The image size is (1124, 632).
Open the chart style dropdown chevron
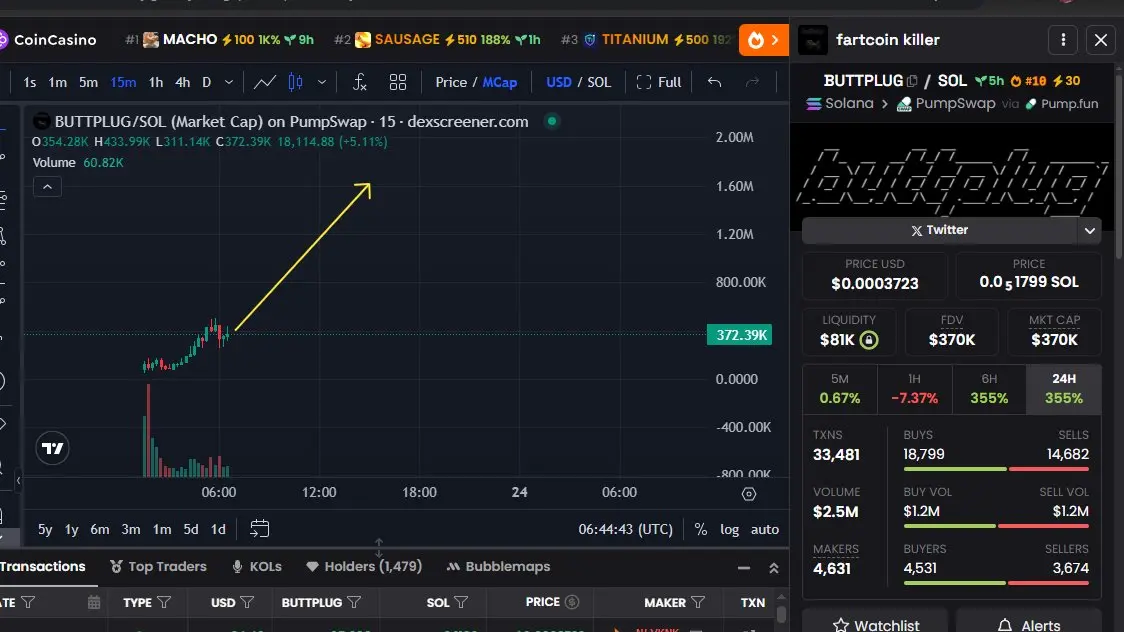[x=322, y=82]
